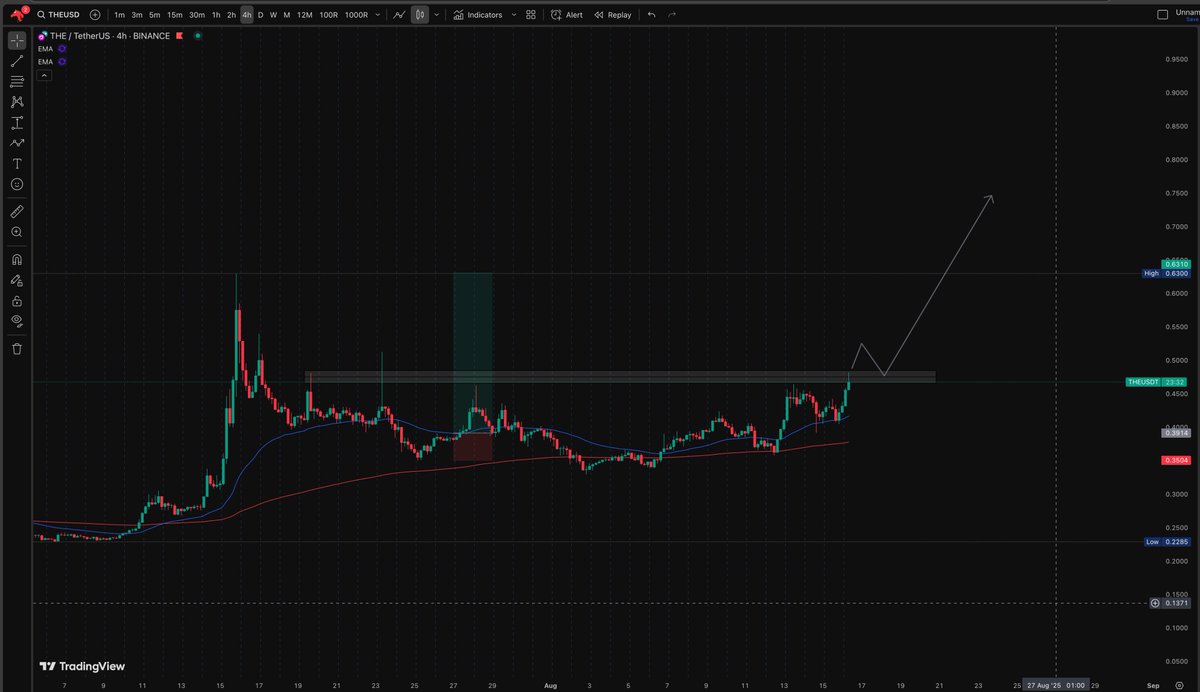Start bar Replay mode

612,15
